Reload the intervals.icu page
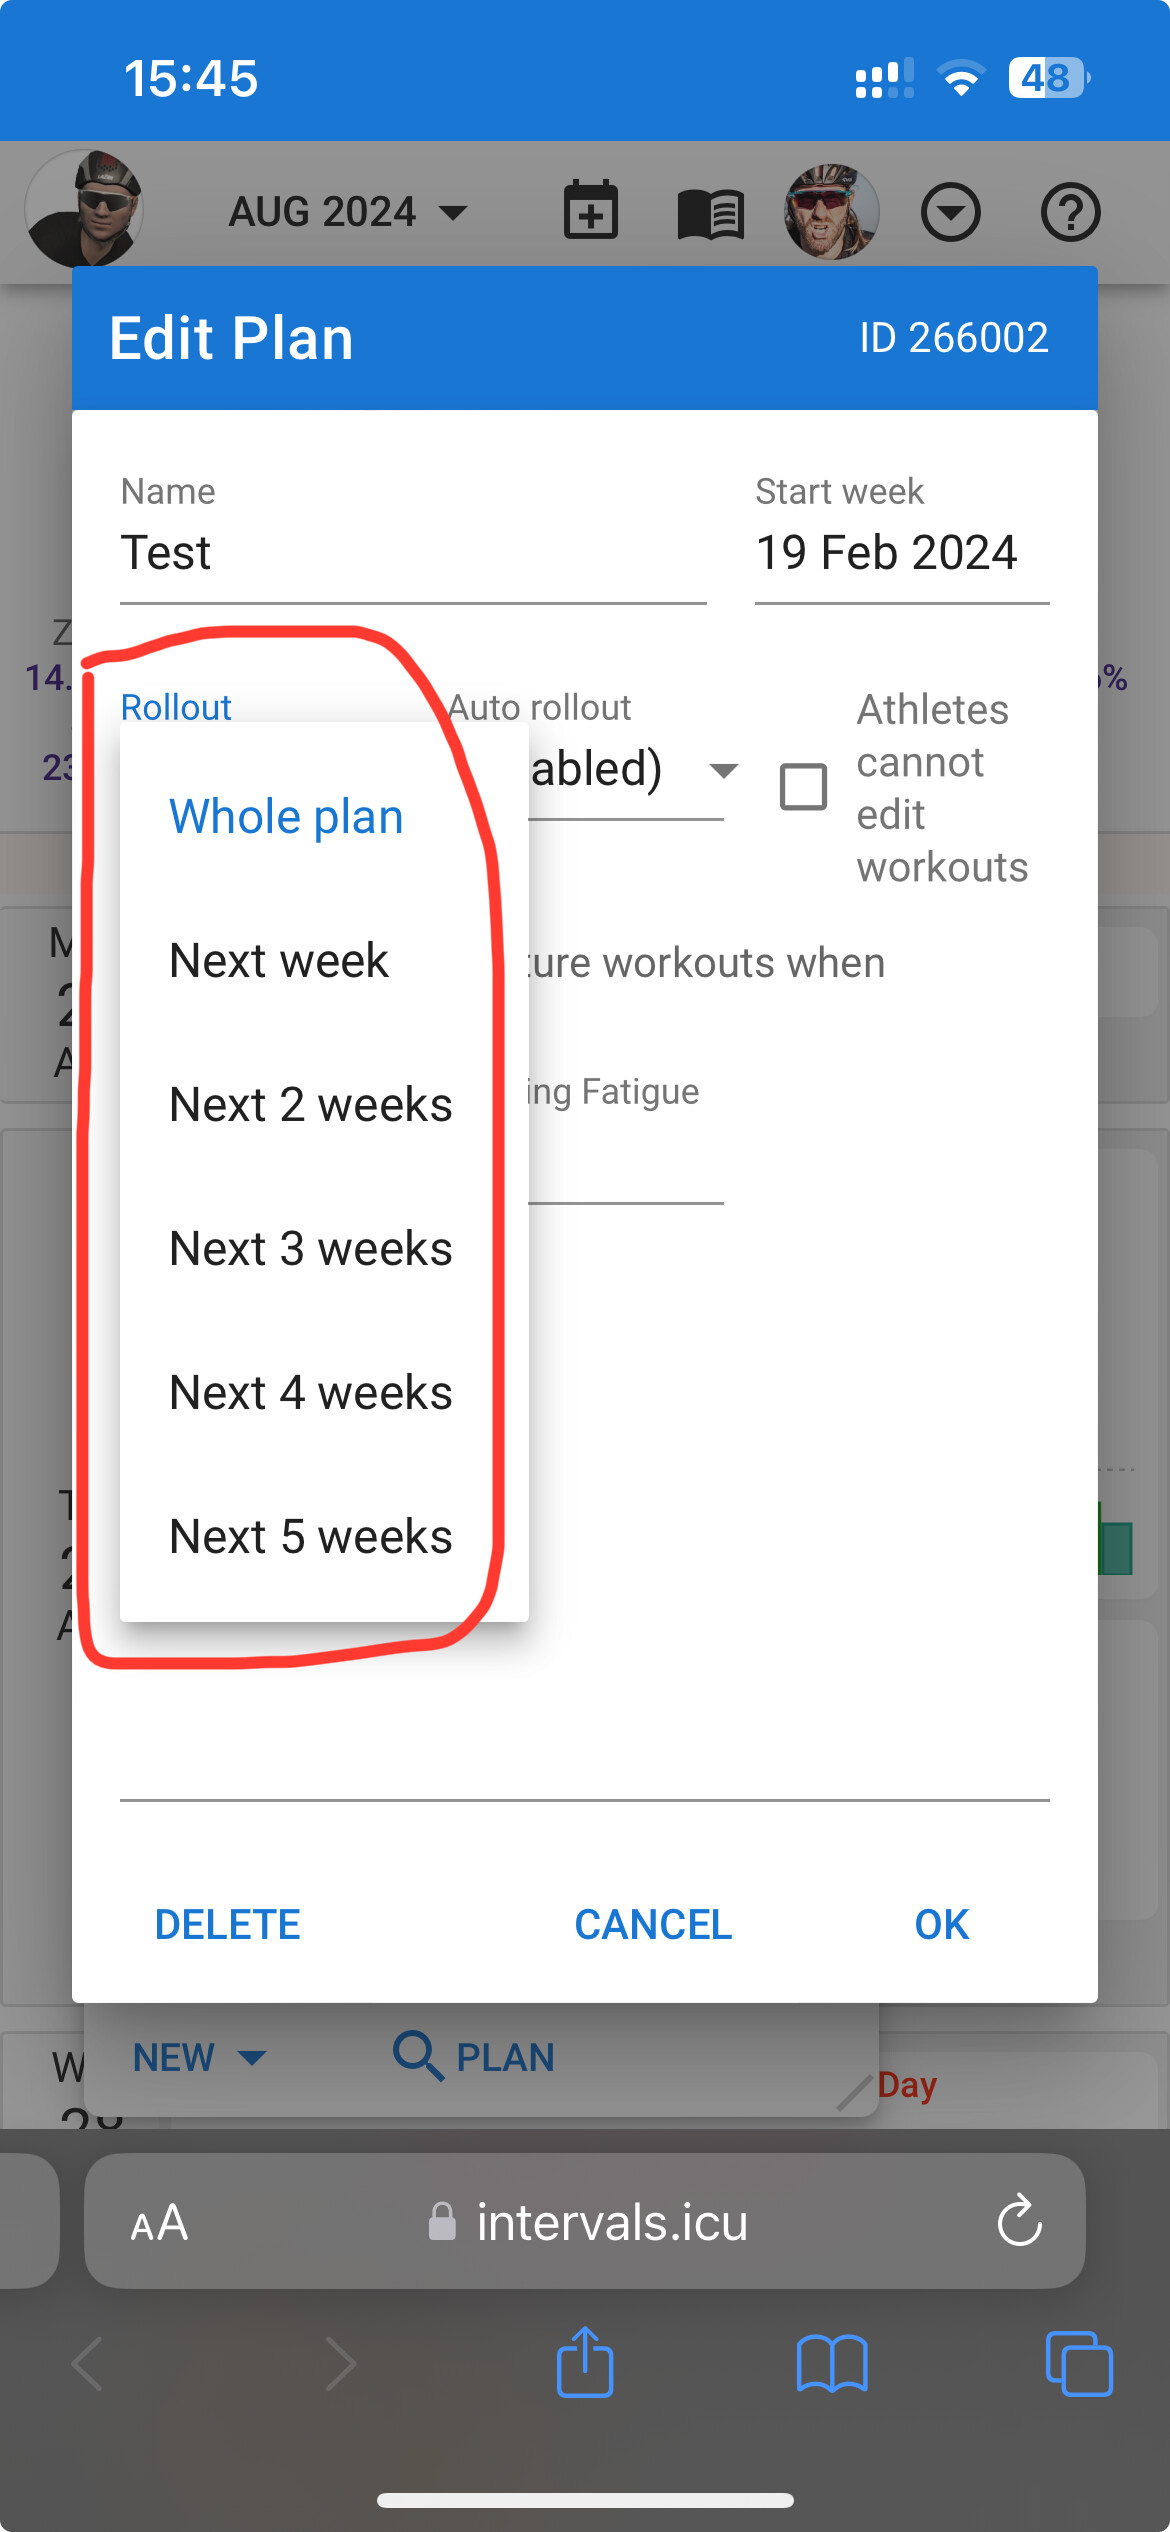This screenshot has height=2532, width=1170. coord(1019,2221)
